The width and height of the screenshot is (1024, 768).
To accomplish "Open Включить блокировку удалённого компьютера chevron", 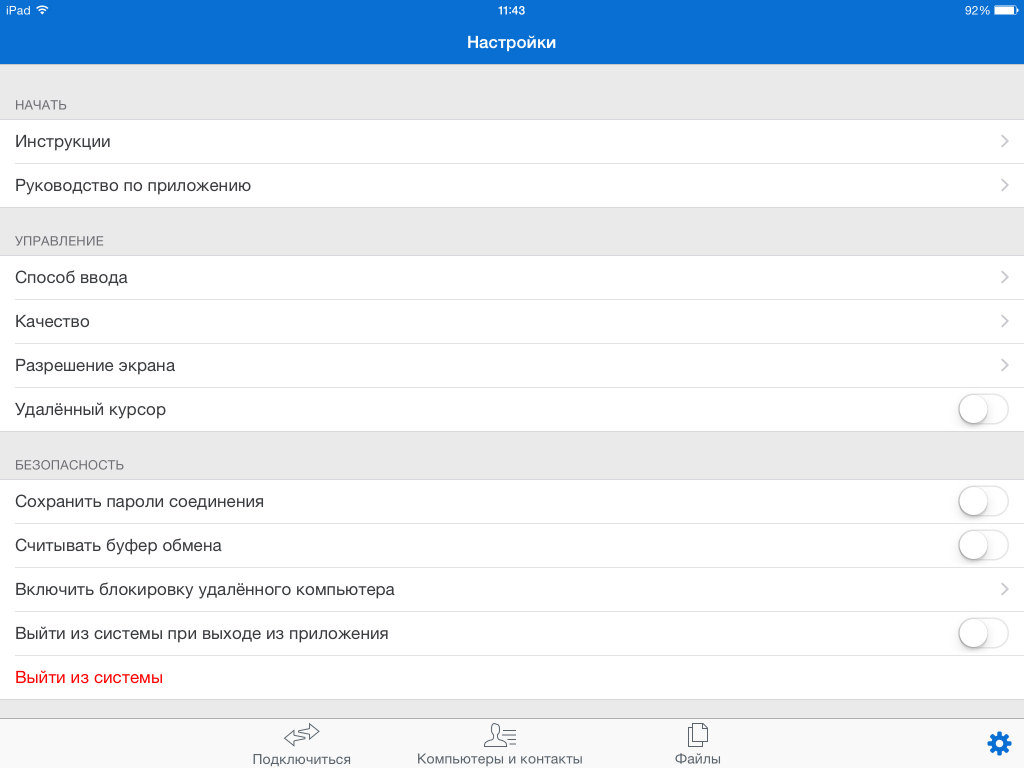I will click(x=1004, y=590).
